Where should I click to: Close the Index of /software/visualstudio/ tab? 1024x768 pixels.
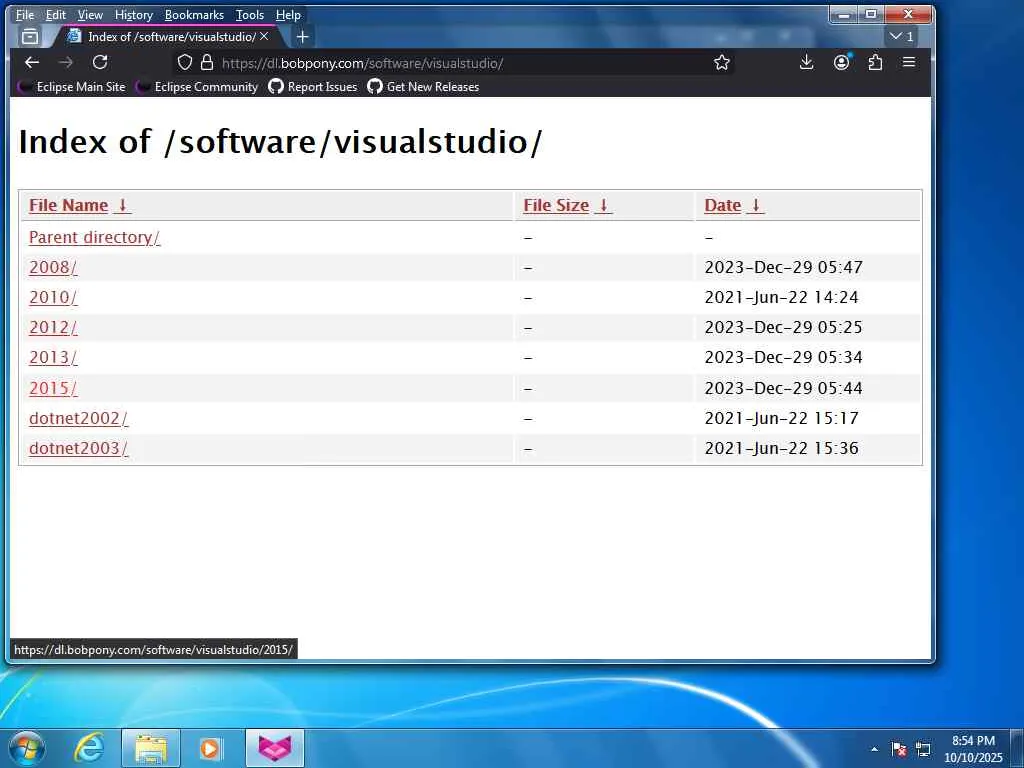tap(264, 37)
